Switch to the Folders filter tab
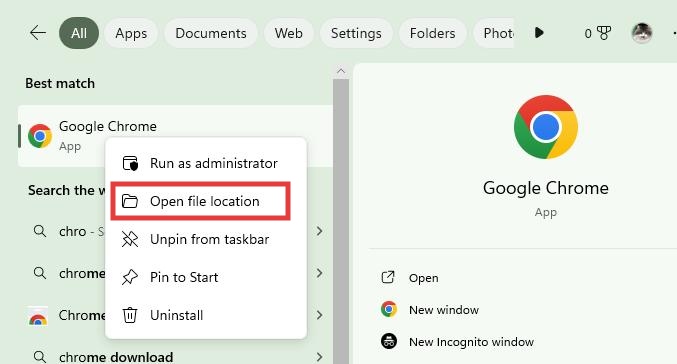 432,33
